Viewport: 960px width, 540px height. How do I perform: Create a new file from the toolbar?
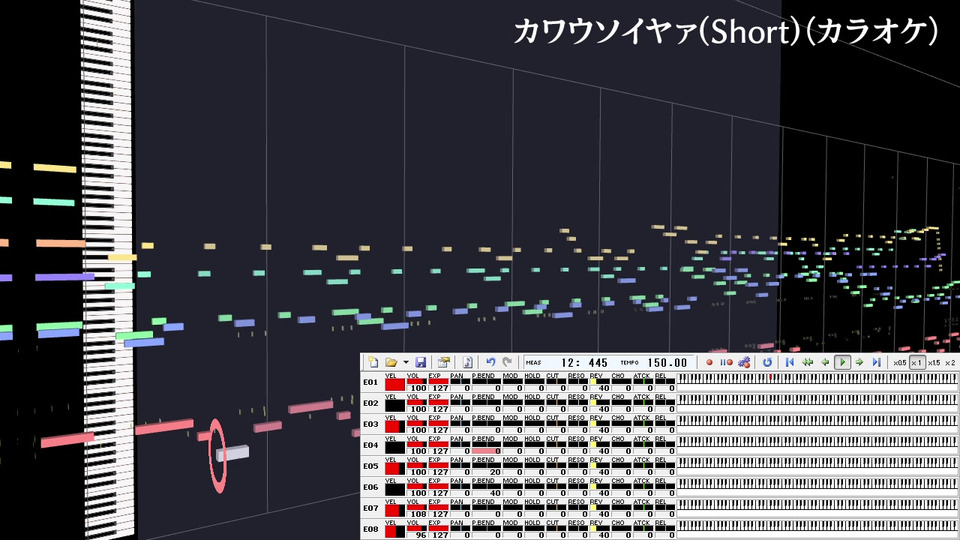(373, 362)
